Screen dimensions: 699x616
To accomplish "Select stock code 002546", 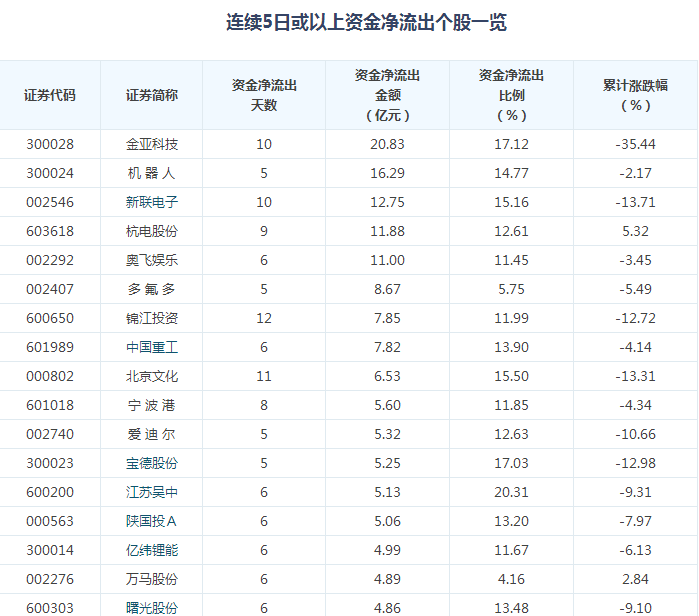I will (x=50, y=202).
